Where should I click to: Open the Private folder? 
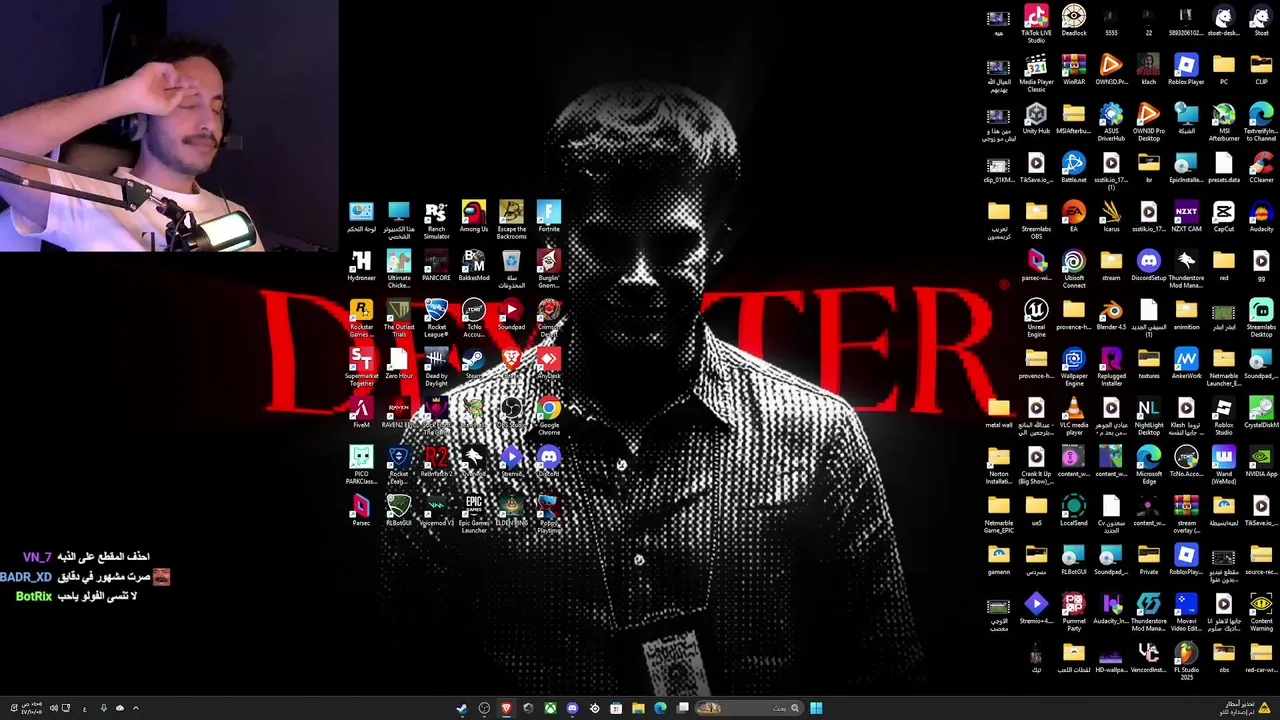tap(1149, 560)
